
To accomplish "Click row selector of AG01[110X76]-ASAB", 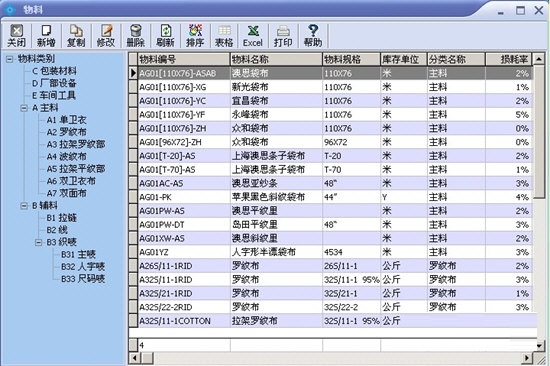I will coord(133,73).
